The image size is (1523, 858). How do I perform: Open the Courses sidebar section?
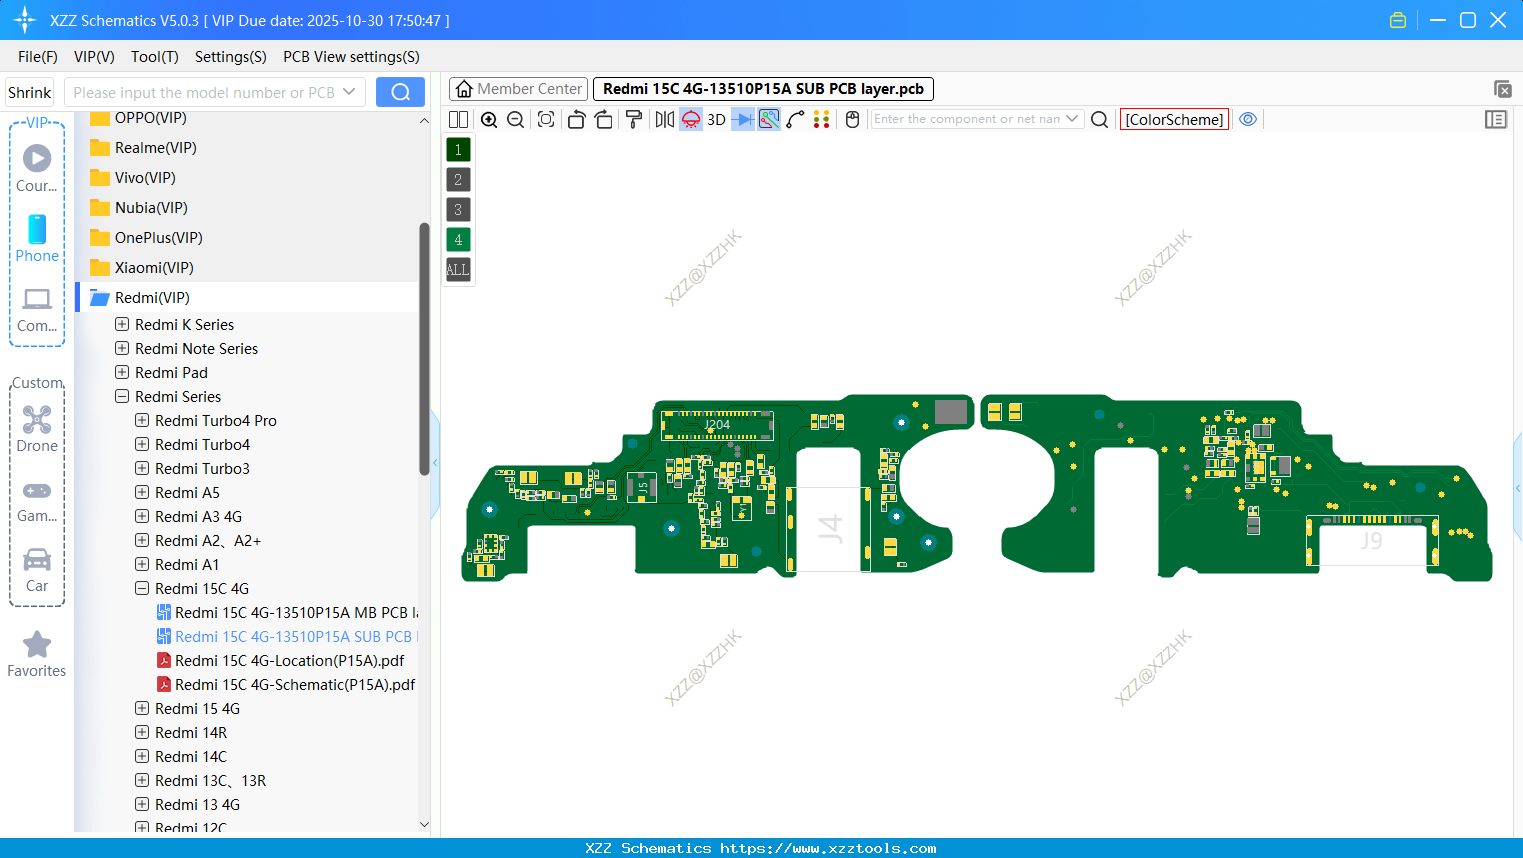point(37,168)
